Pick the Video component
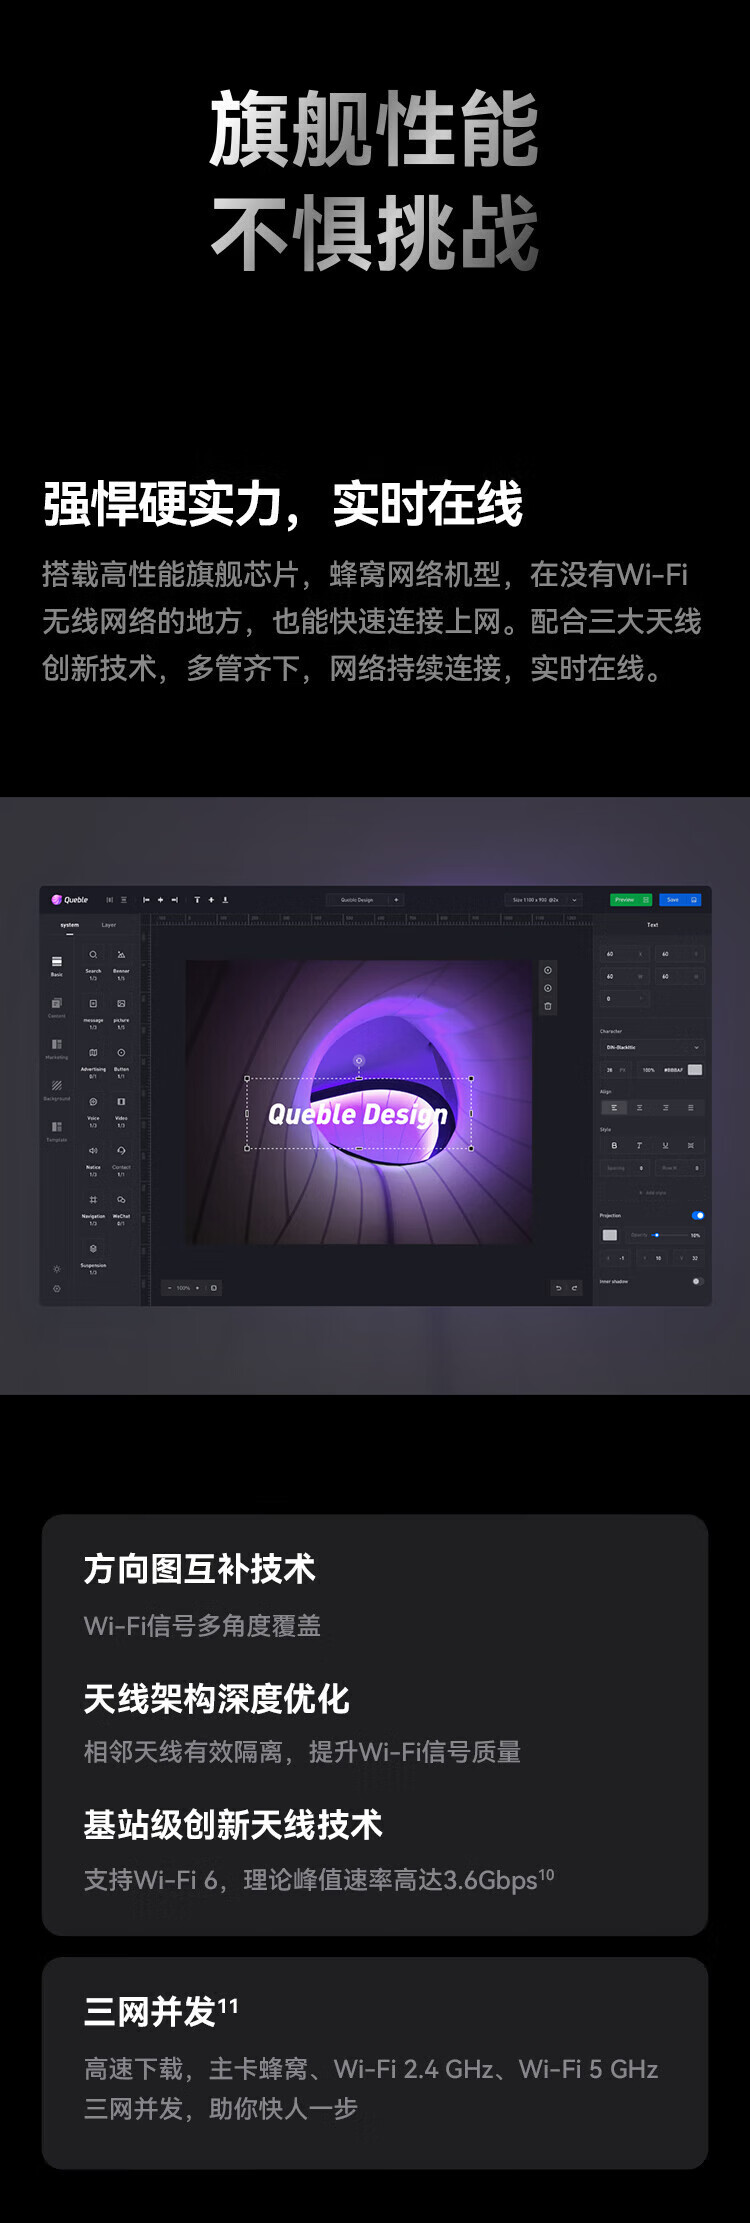This screenshot has width=750, height=2223. (x=121, y=1103)
